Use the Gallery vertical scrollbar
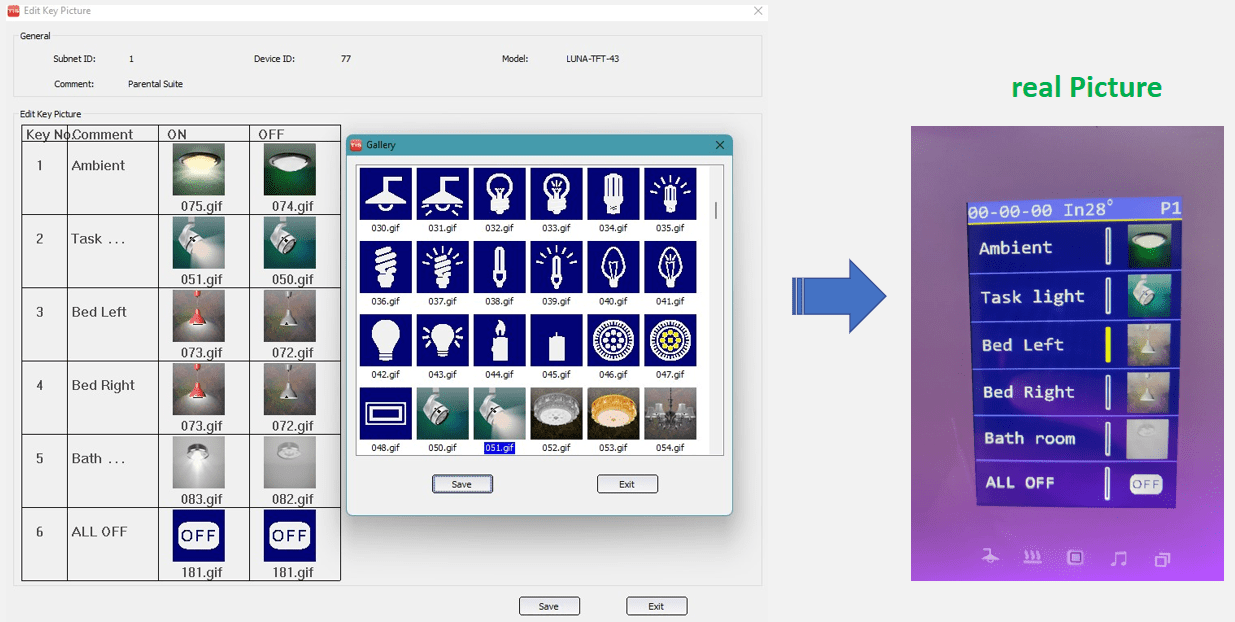 point(715,309)
